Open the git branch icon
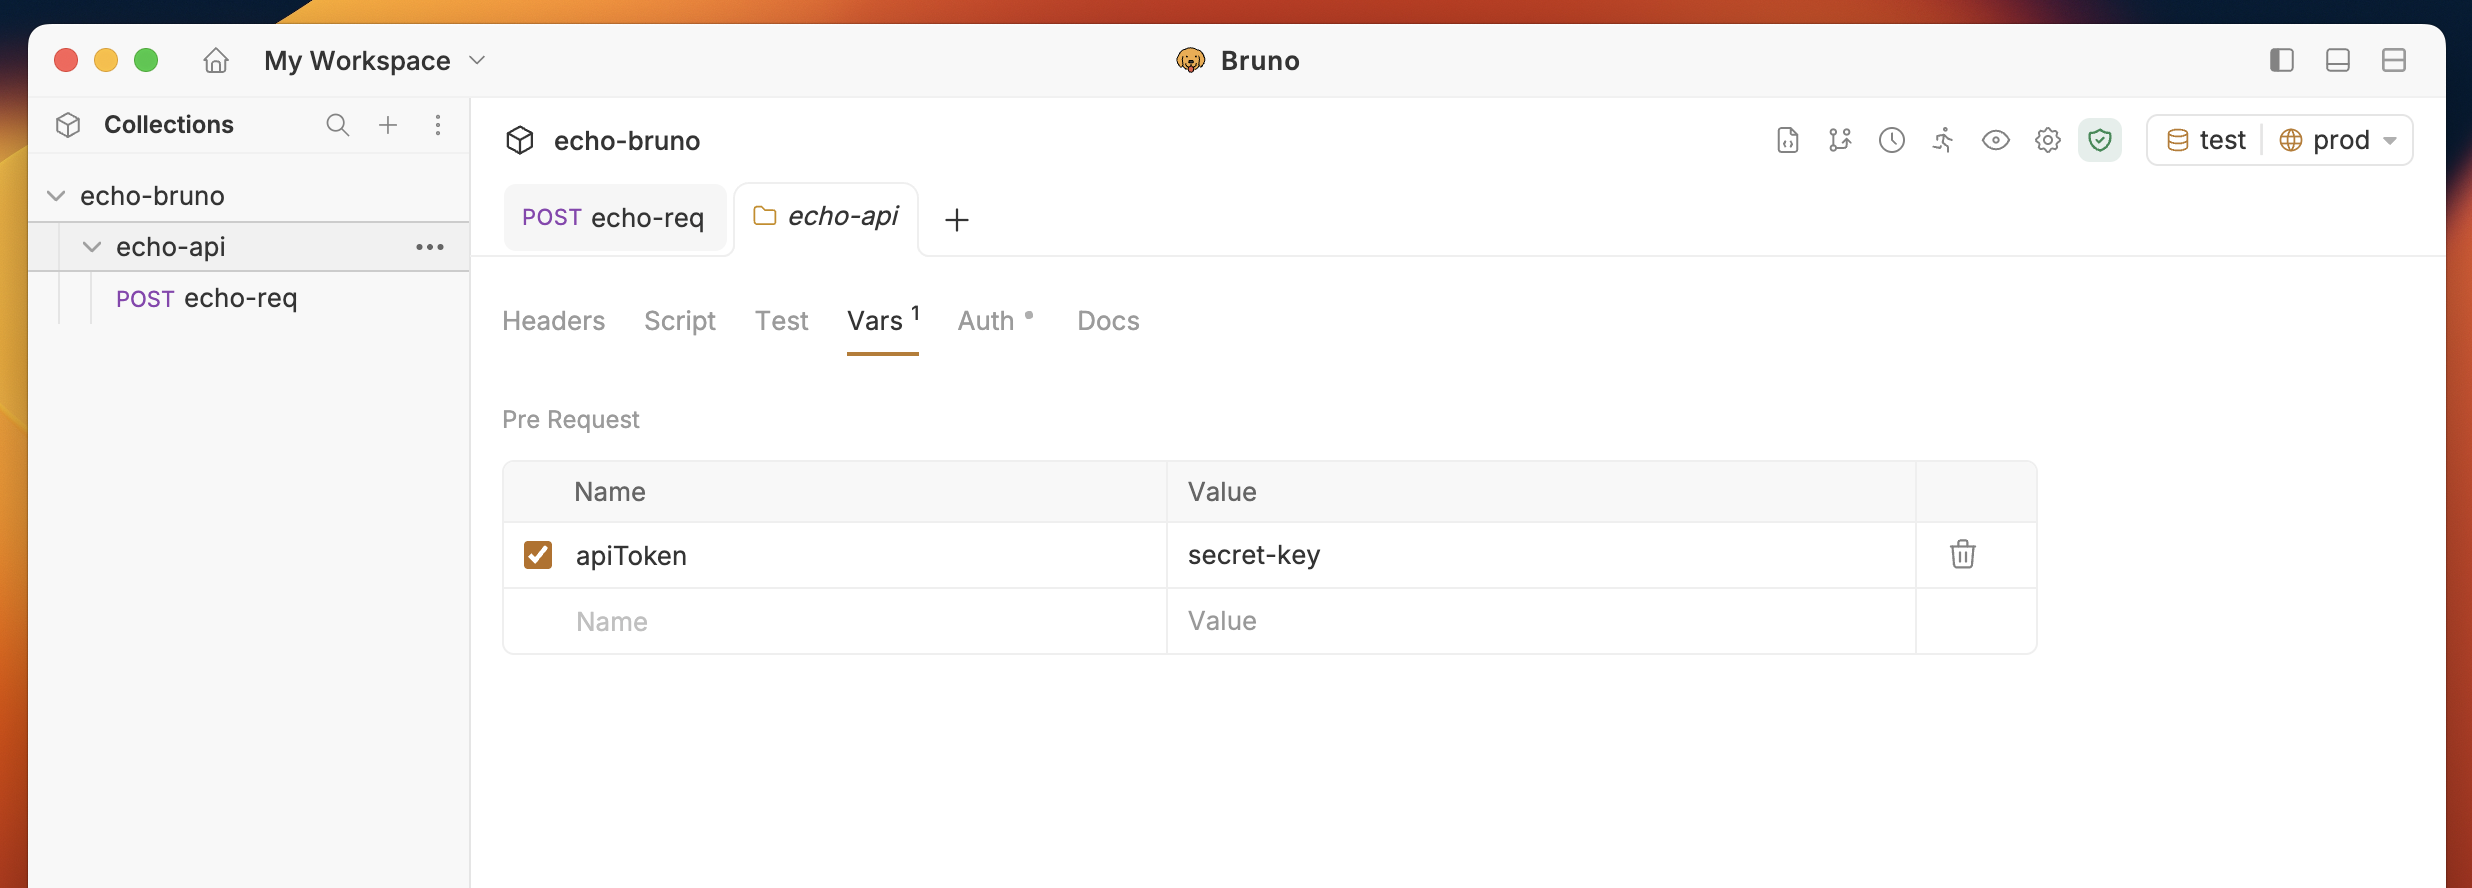Viewport: 2472px width, 888px height. pyautogui.click(x=1840, y=140)
